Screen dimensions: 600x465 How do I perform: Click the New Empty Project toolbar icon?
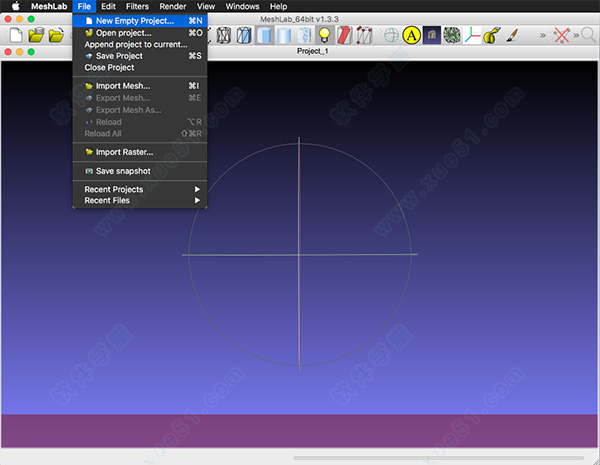tap(16, 35)
